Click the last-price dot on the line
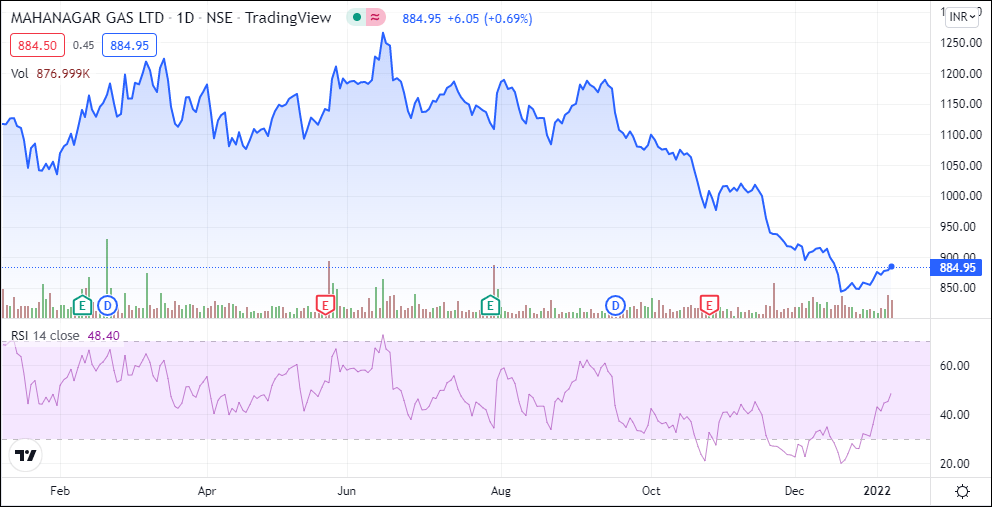 pos(891,266)
